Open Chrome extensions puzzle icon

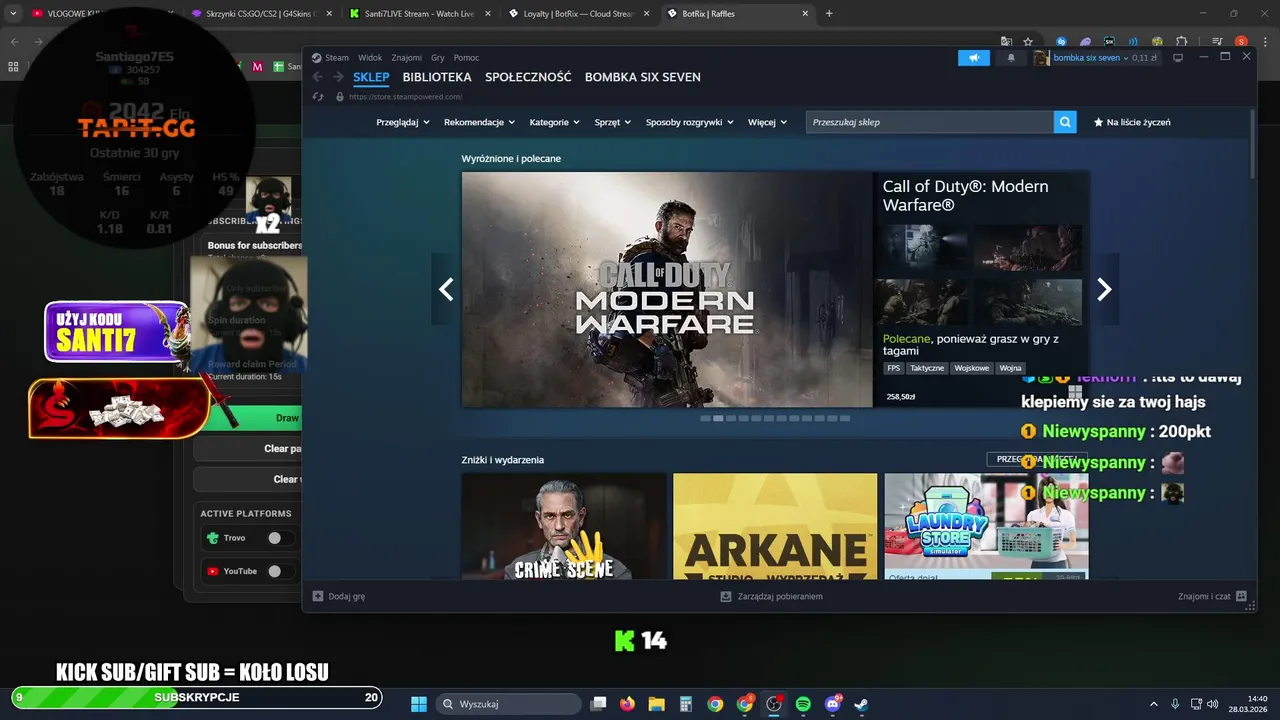coord(1181,41)
